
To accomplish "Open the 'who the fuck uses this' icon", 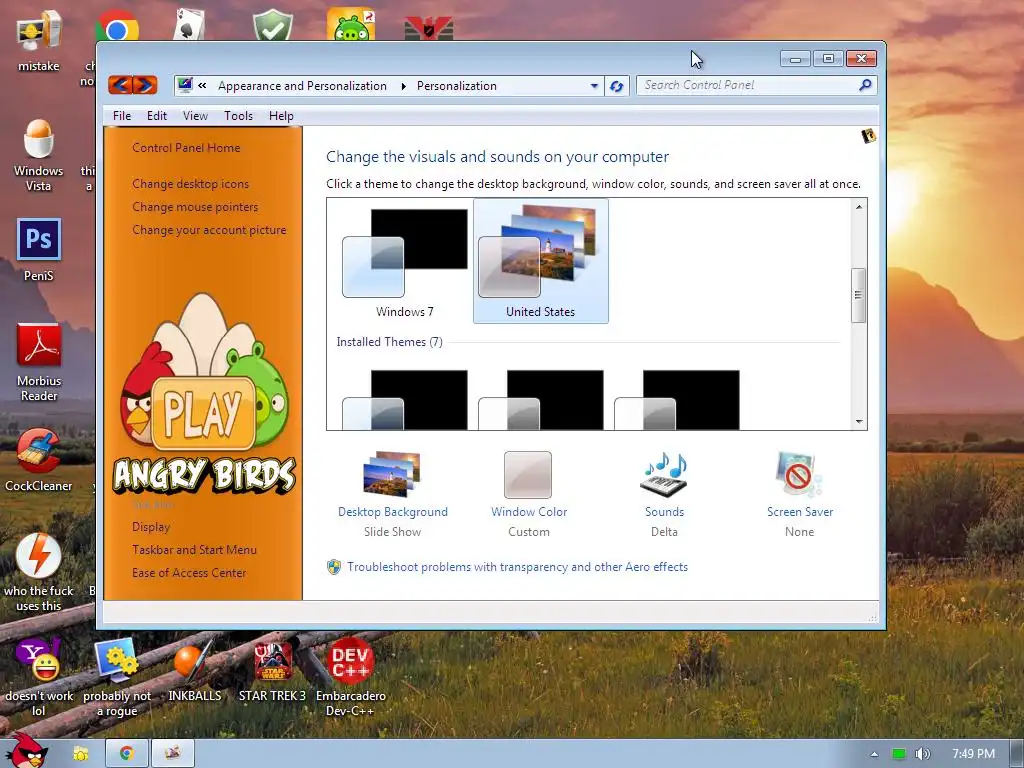I will [x=39, y=572].
